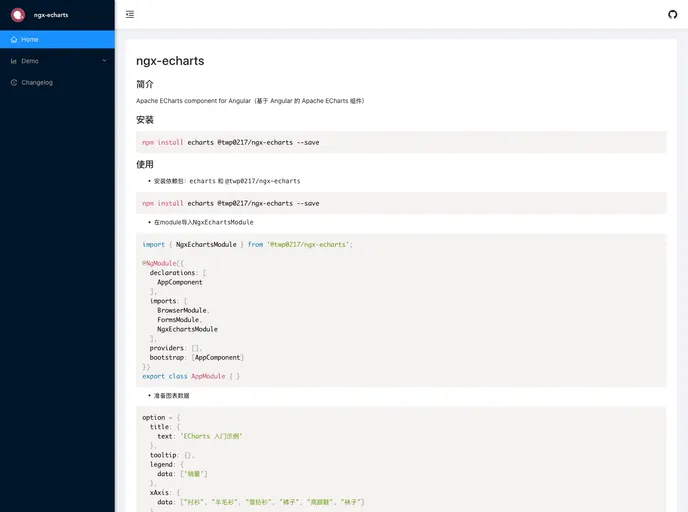Image resolution: width=688 pixels, height=512 pixels.
Task: Click the Changelog clock icon
Action: [x=14, y=82]
